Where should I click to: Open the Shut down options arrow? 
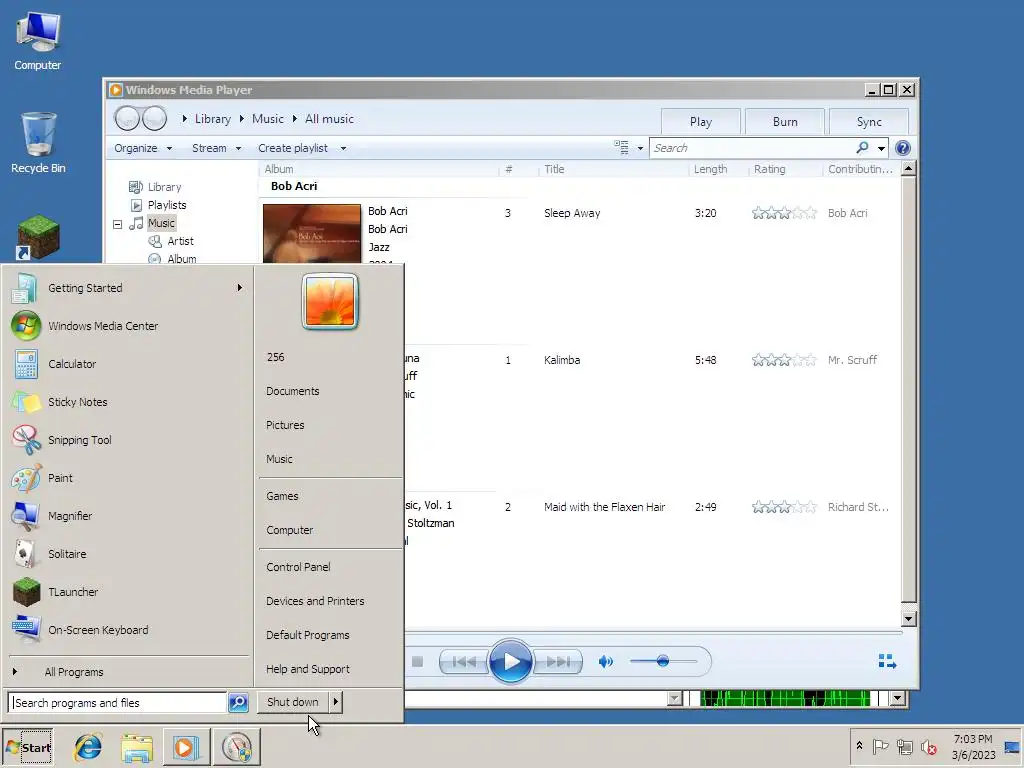click(336, 702)
